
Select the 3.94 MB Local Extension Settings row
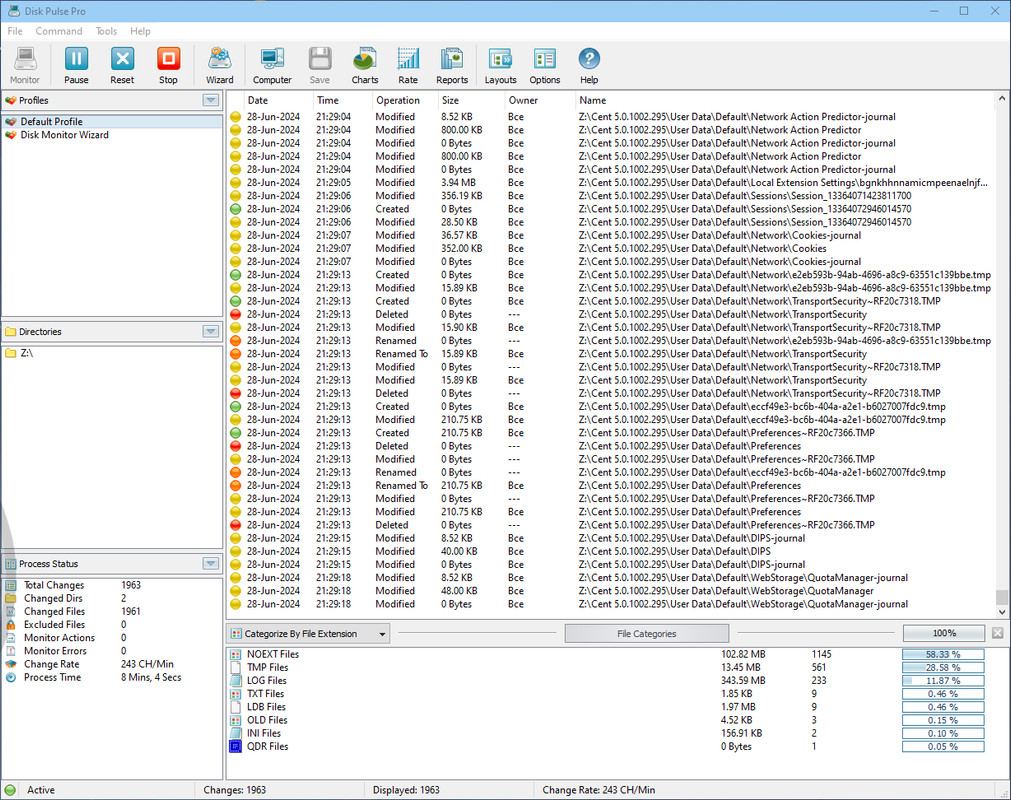click(x=611, y=182)
